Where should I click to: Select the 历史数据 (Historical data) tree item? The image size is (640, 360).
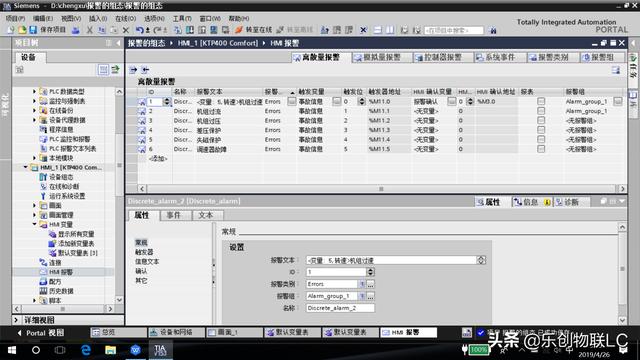[61, 291]
